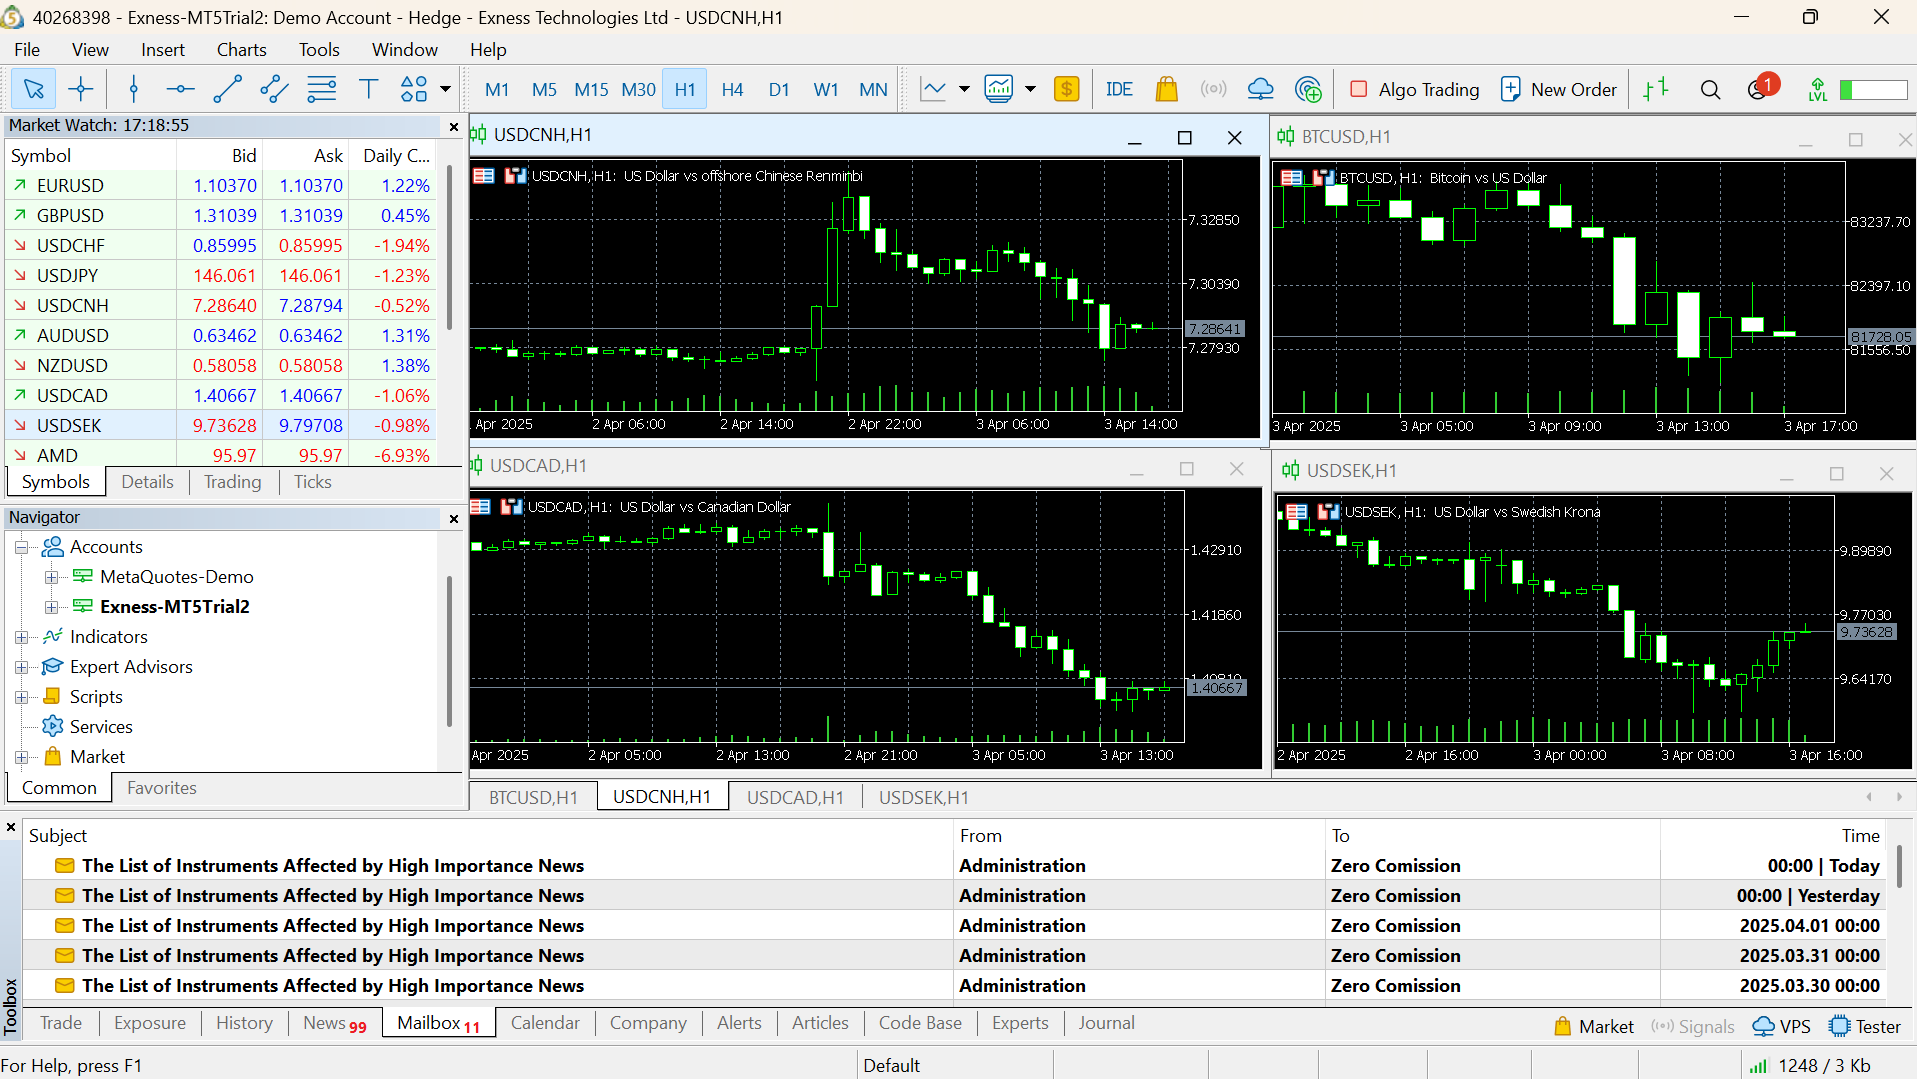Select the Fibonacci retracement tool
Screen dimensions: 1917x1079
(x=321, y=89)
